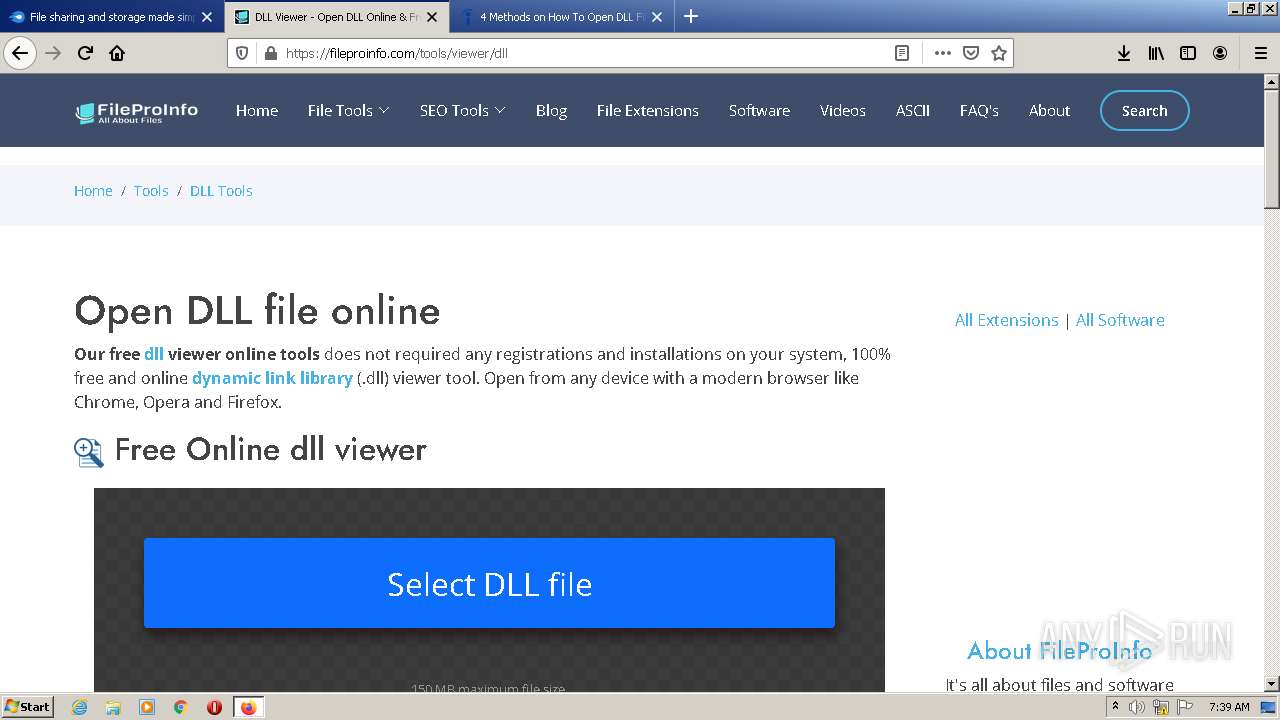Launch media player from taskbar
Screen dimensions: 1280x720
[147, 707]
